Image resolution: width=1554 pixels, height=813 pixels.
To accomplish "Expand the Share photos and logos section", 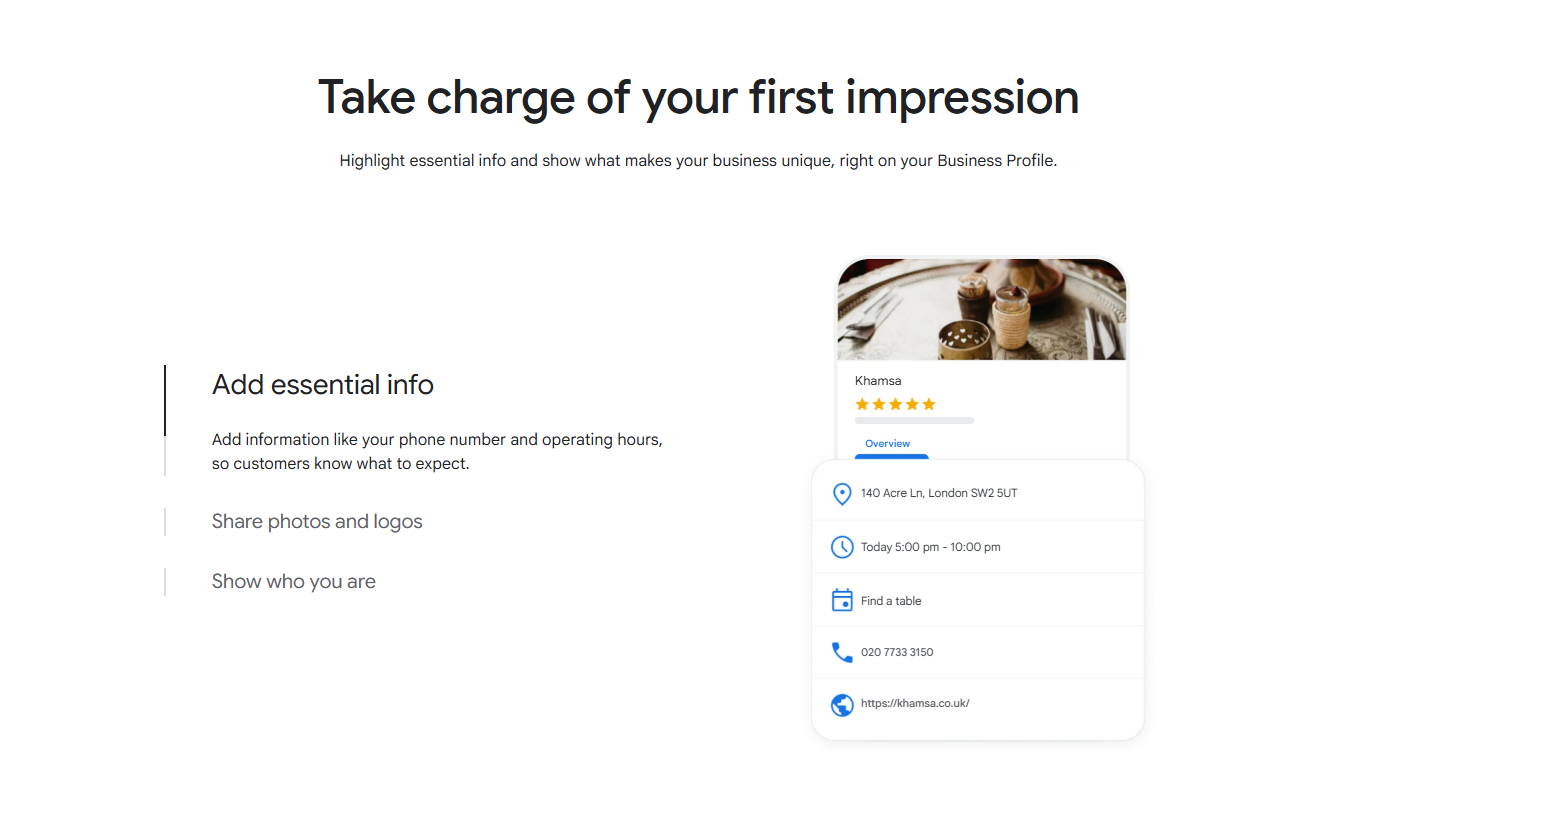I will point(317,522).
